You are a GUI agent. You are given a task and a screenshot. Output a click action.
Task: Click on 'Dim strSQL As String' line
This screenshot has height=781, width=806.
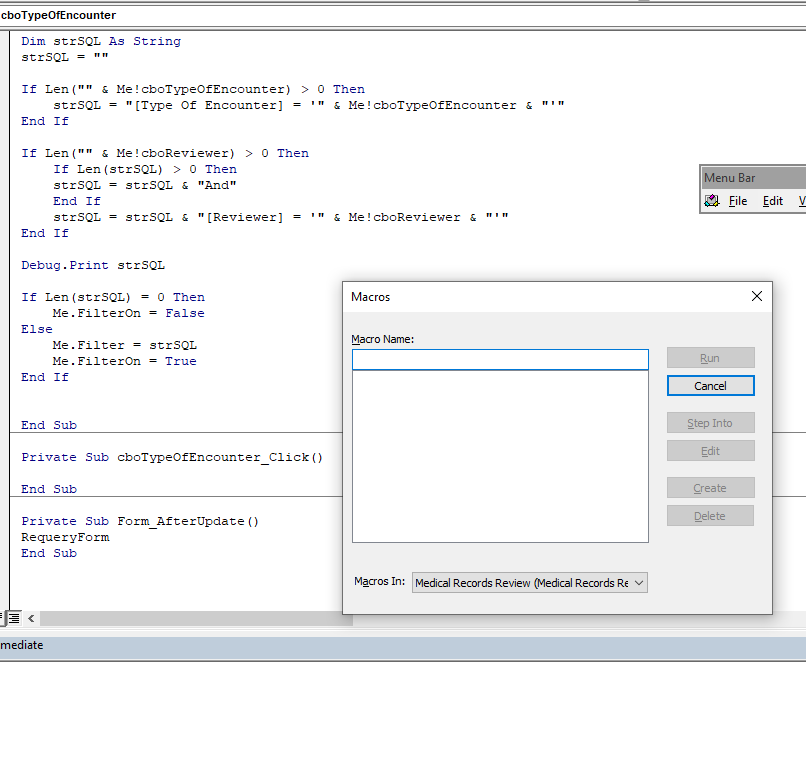click(101, 41)
